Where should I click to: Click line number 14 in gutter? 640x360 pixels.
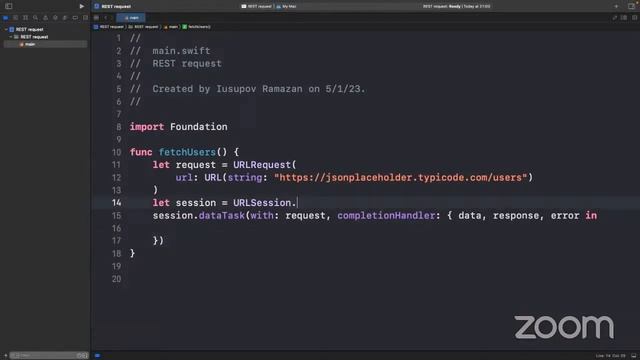[x=117, y=203]
